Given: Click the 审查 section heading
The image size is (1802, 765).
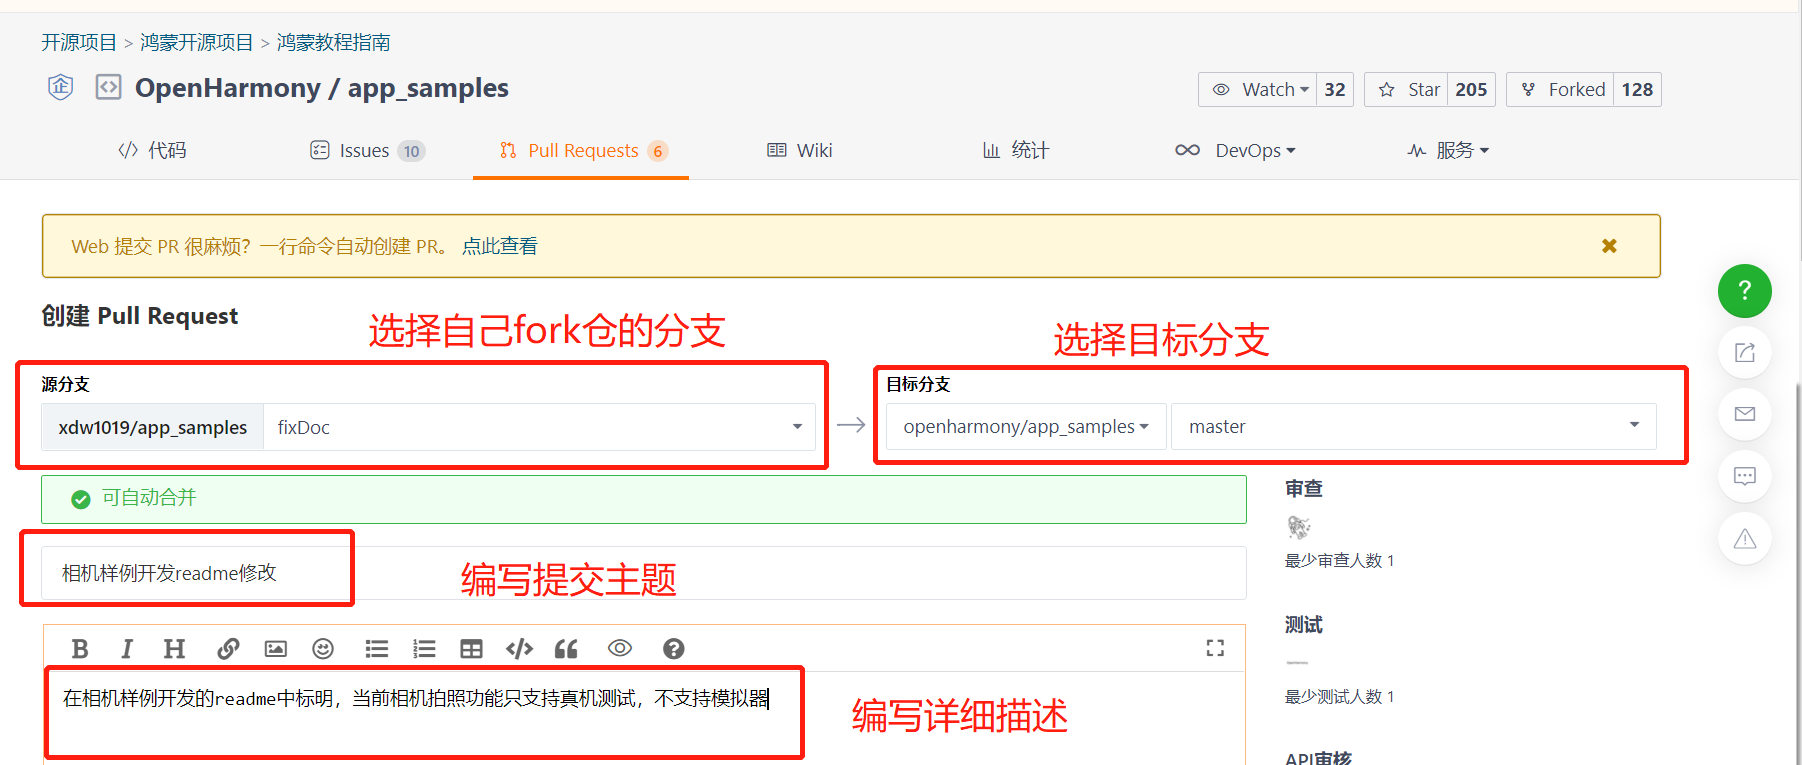Looking at the screenshot, I should tap(1304, 489).
